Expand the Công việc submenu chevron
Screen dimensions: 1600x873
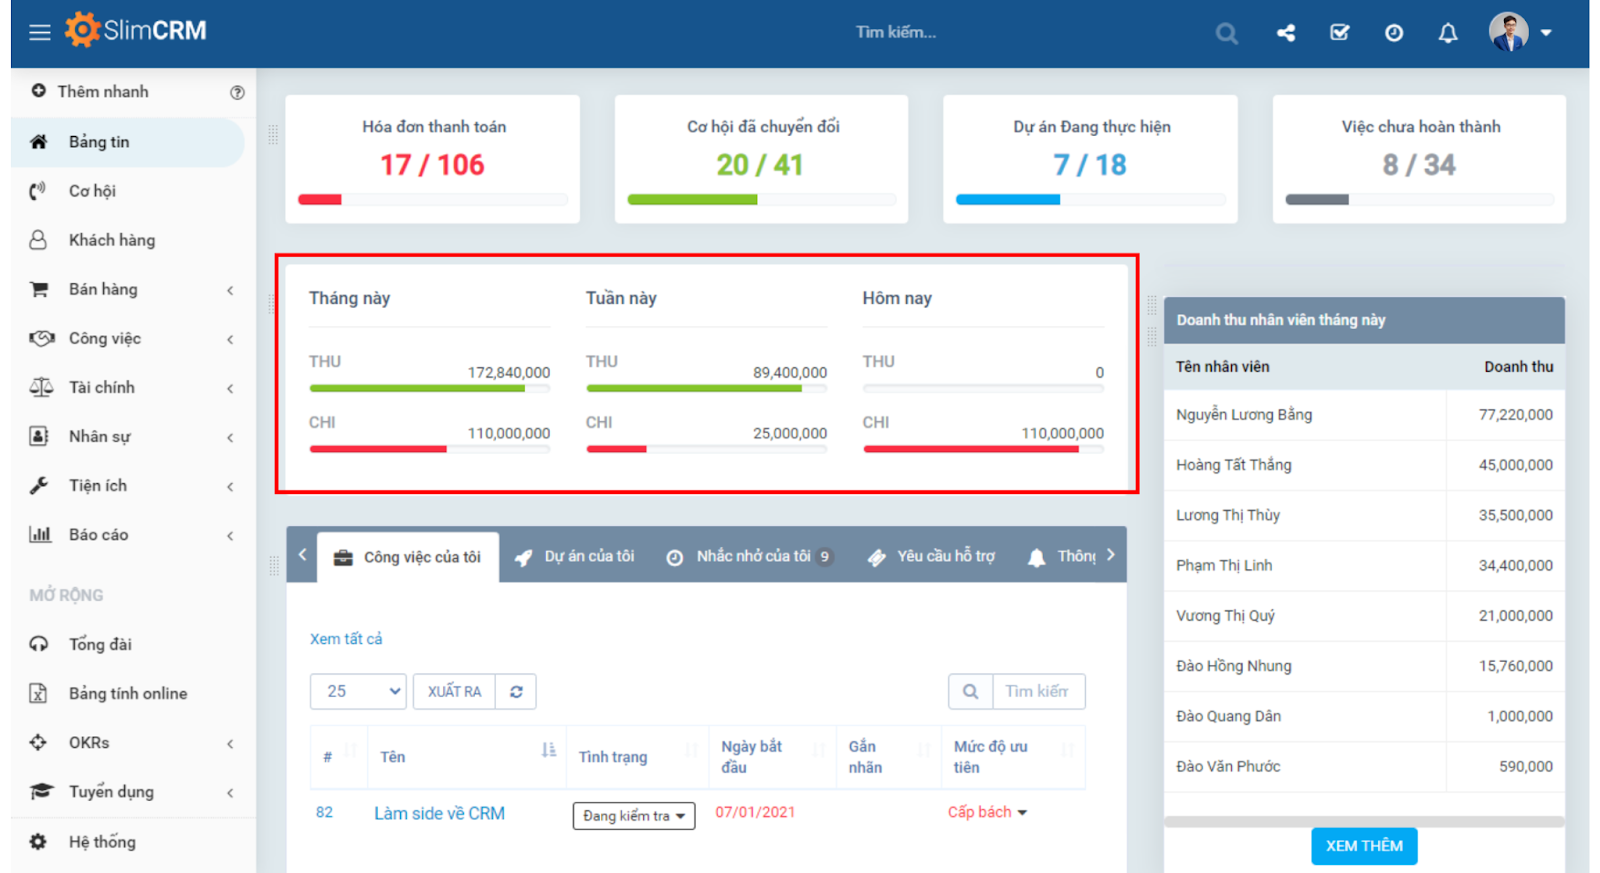pyautogui.click(x=230, y=339)
